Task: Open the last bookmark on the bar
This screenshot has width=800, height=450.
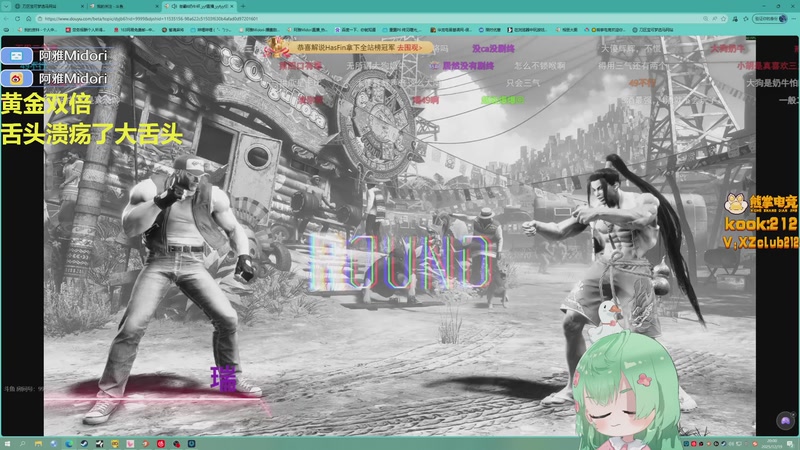Action: pos(653,30)
